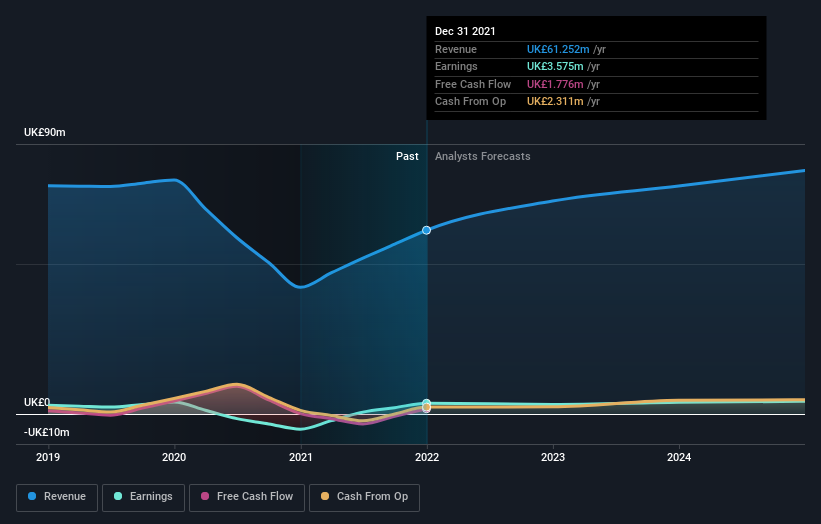Click the orange Cash From Op legend dot
Viewport: 821px width, 524px height.
(325, 496)
